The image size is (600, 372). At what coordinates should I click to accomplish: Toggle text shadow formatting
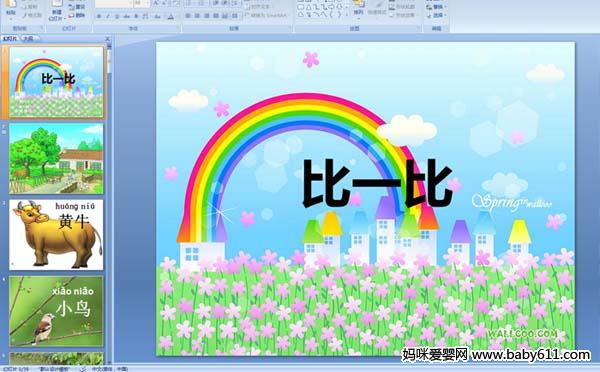pos(136,16)
